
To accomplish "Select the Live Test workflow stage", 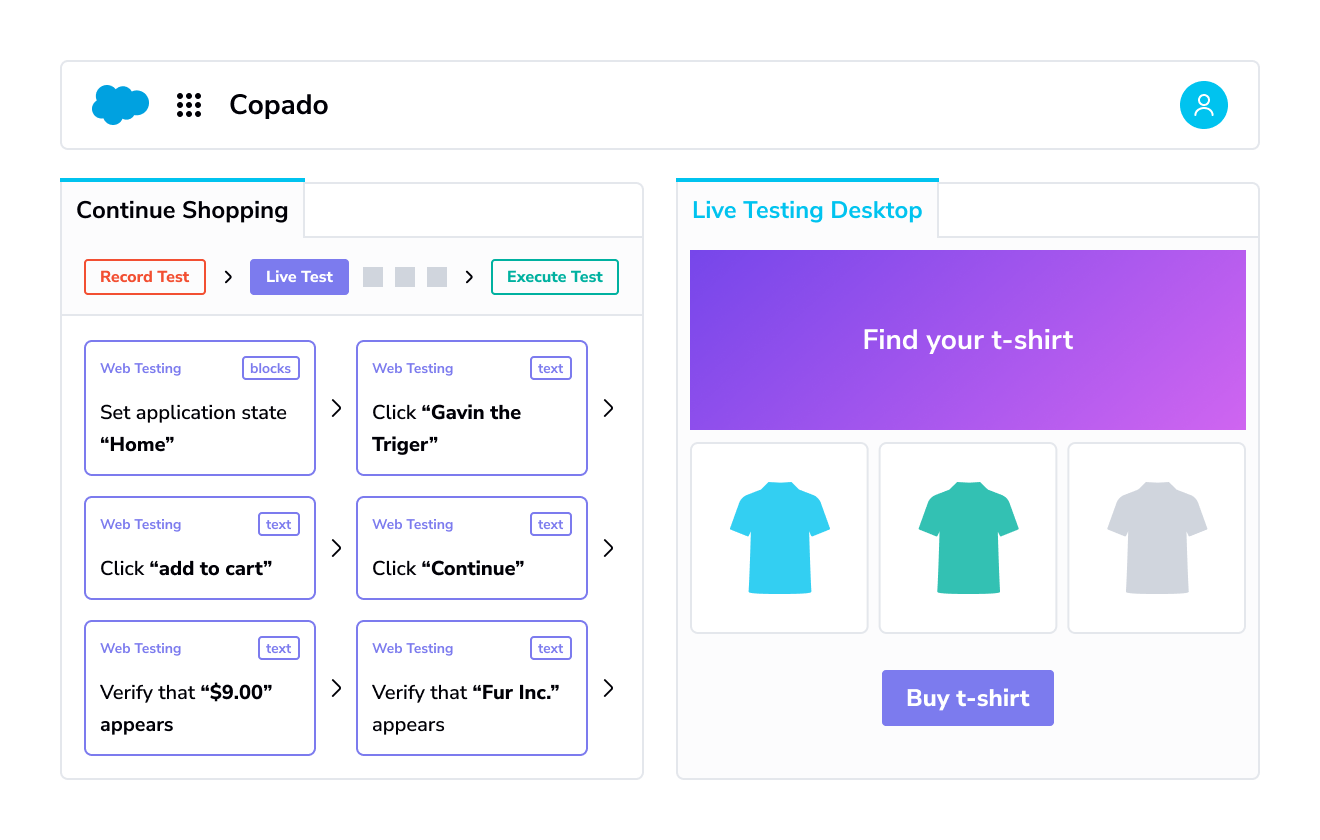I will tap(299, 276).
